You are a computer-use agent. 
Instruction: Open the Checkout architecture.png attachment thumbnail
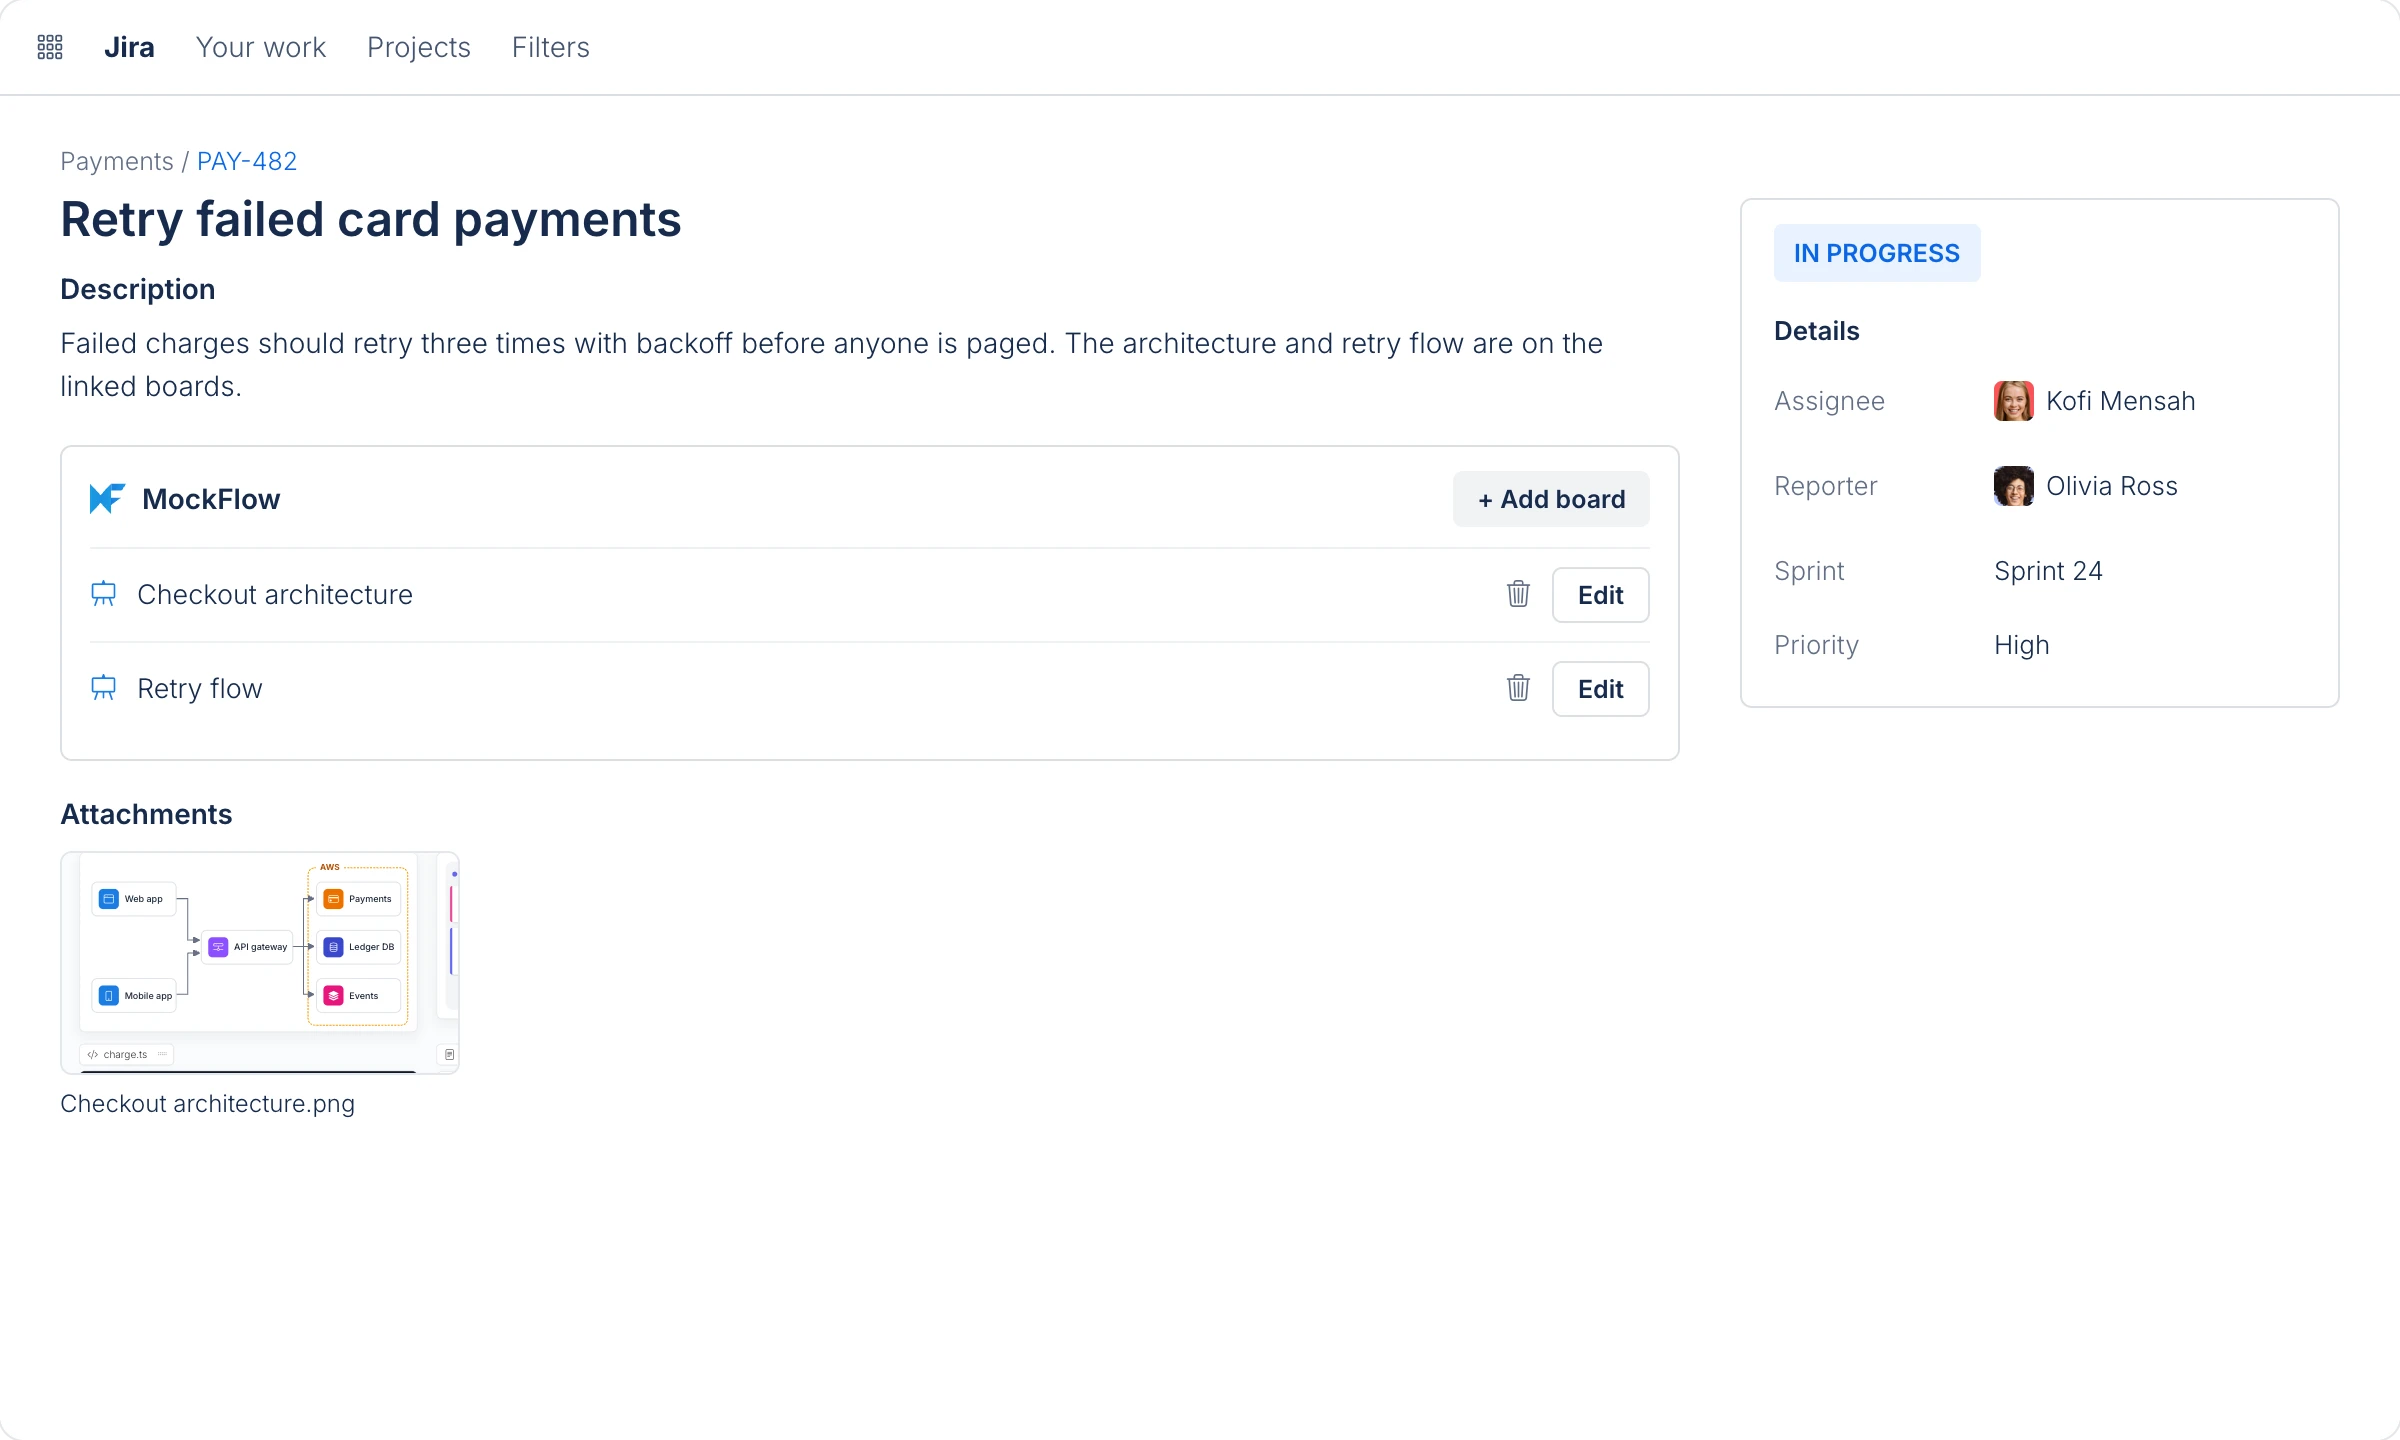click(260, 963)
